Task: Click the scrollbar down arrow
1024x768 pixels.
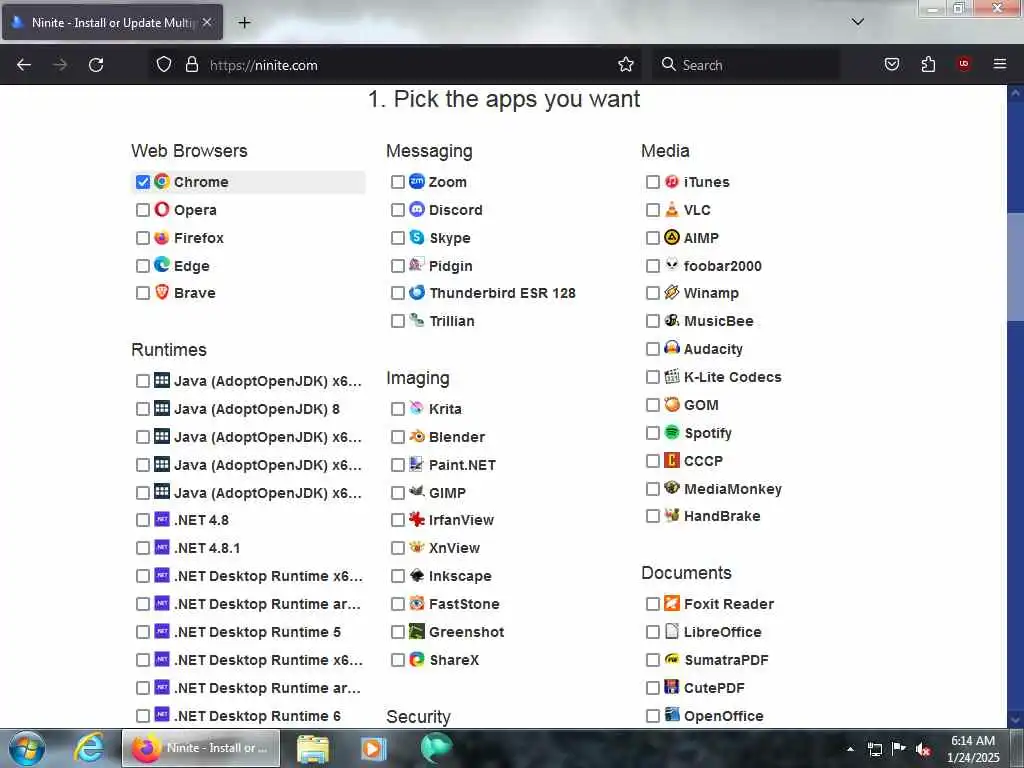Action: [1015, 720]
